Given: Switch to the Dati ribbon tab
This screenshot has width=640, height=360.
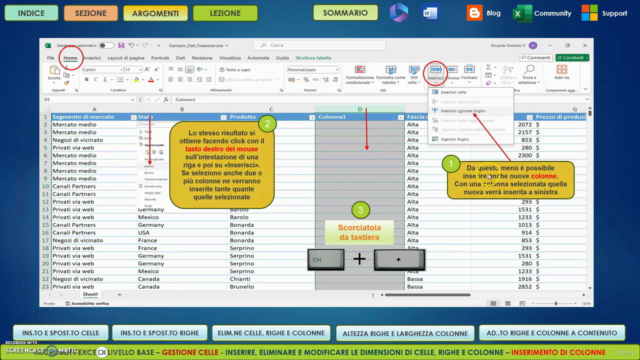Looking at the screenshot, I should point(180,58).
